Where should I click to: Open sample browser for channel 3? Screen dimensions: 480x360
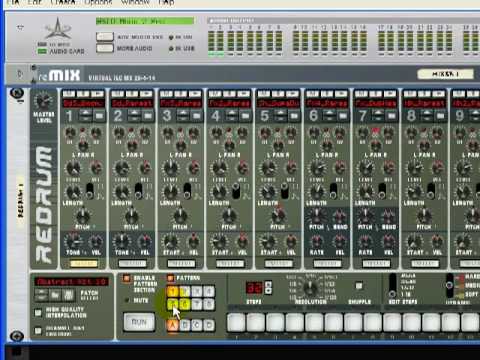click(197, 116)
